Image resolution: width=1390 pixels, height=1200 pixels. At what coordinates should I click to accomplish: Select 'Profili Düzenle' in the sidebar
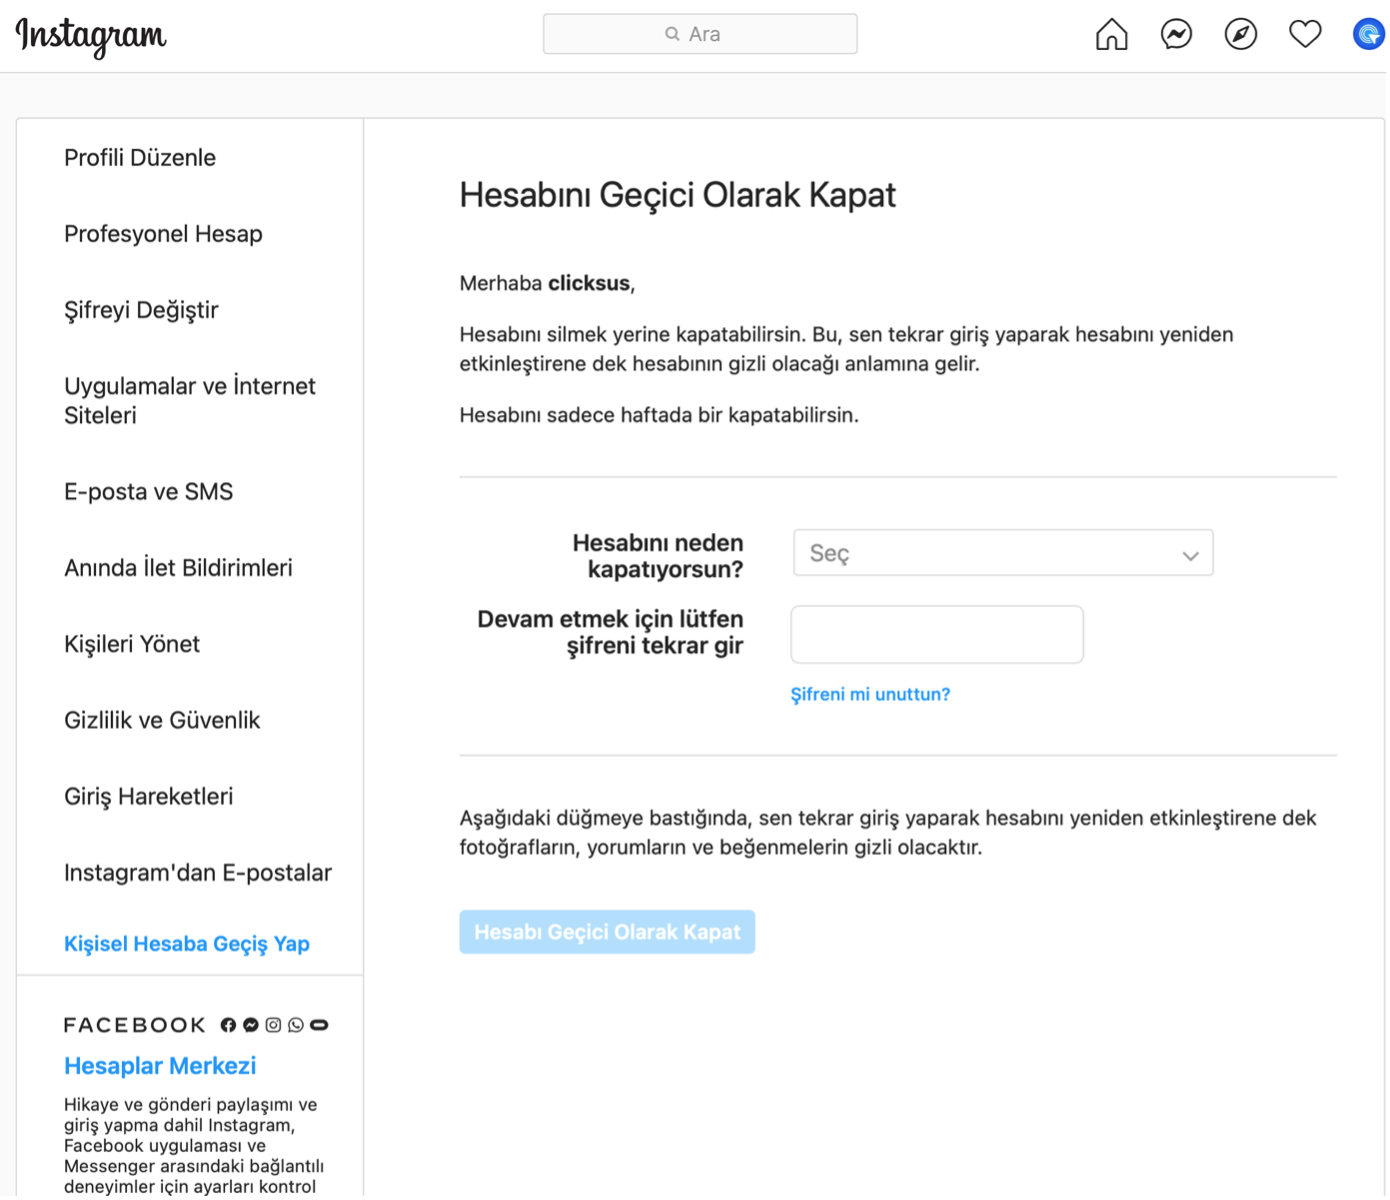140,157
